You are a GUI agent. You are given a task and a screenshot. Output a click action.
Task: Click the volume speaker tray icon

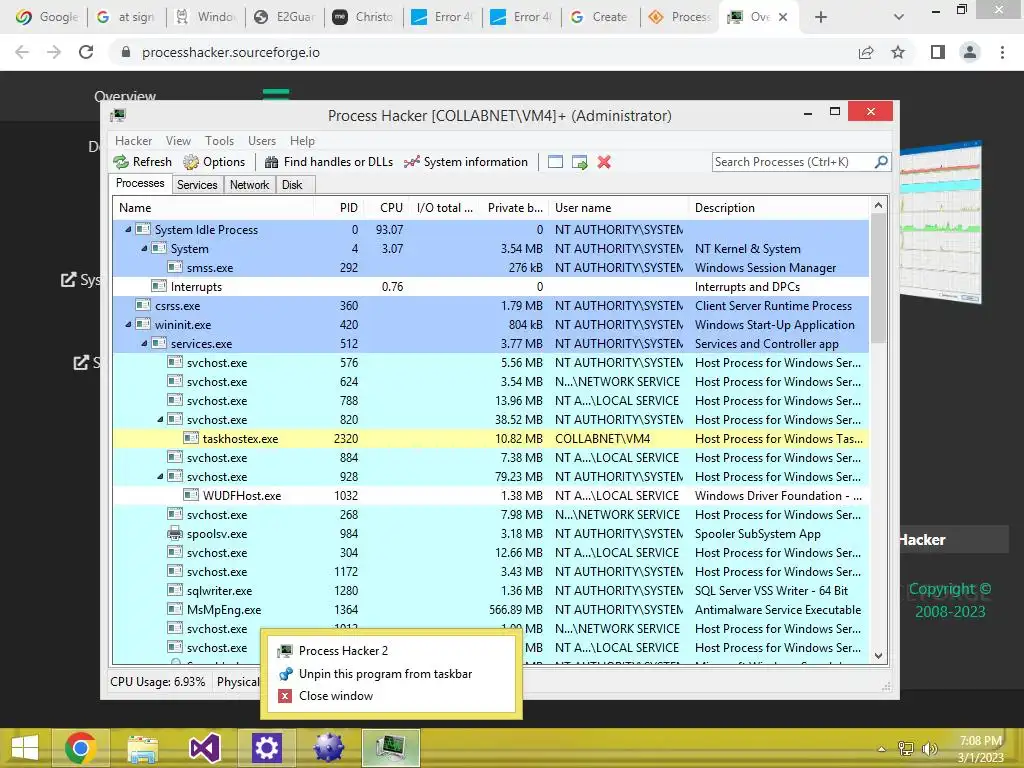coord(929,749)
